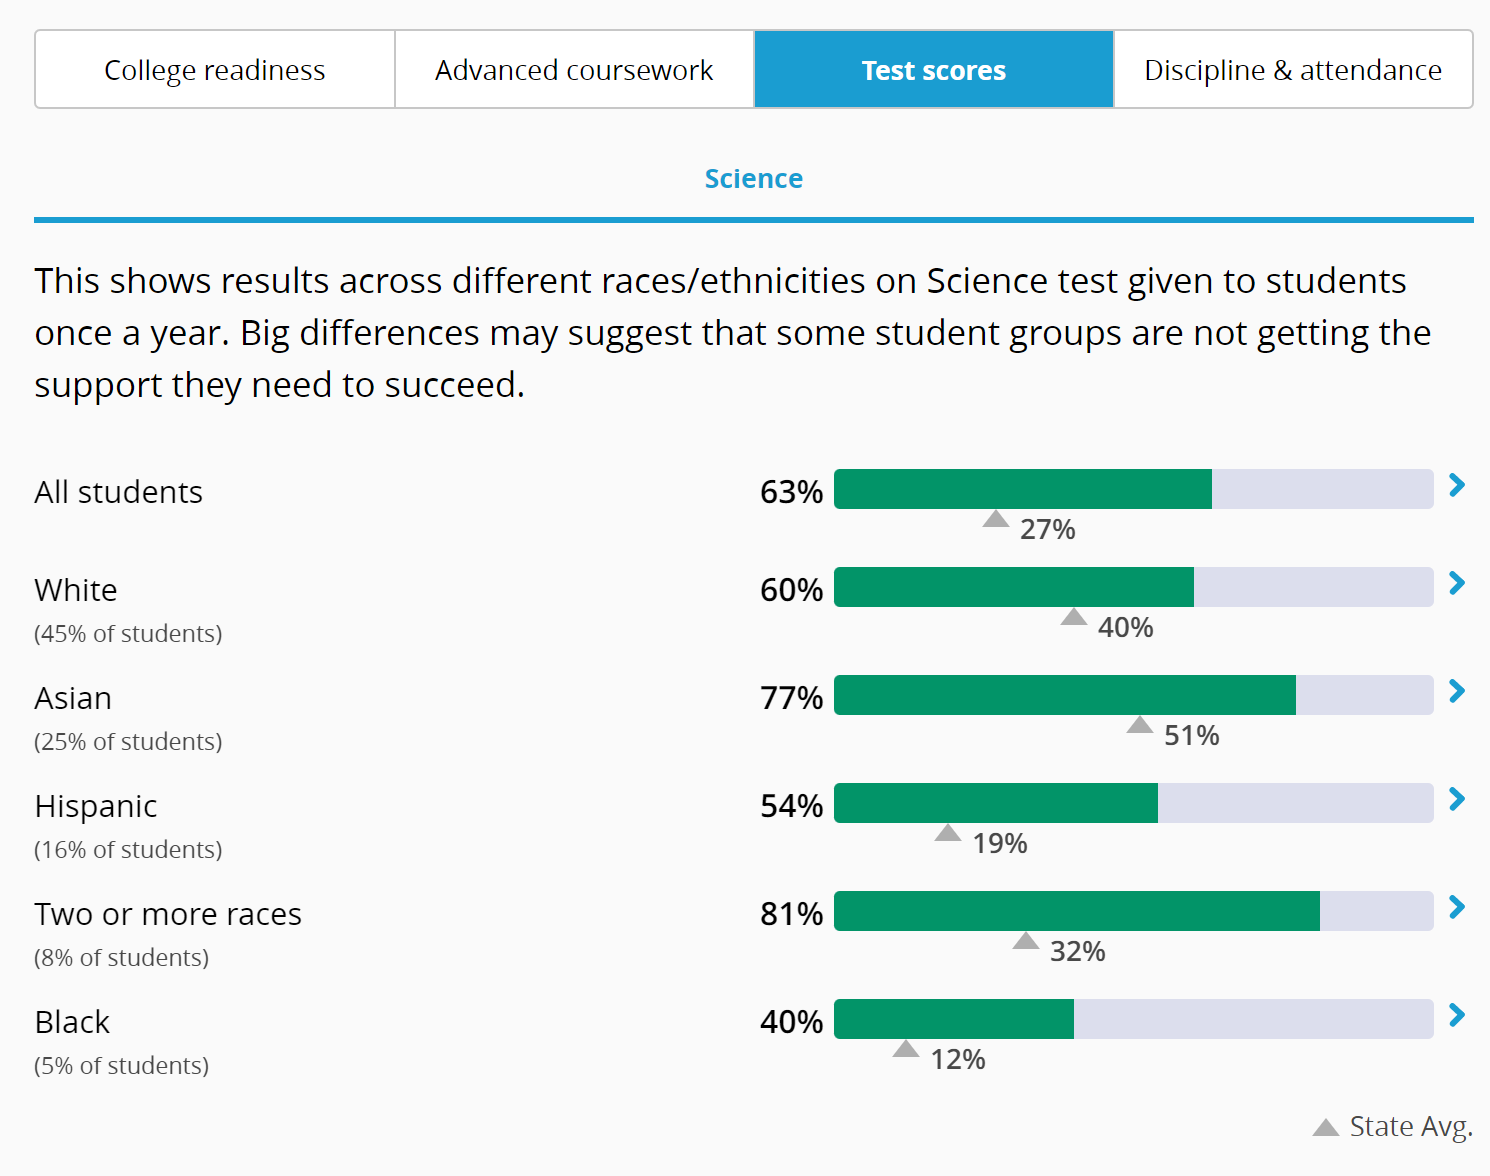This screenshot has height=1176, width=1490.
Task: Click the Two or more races label
Action: (x=168, y=914)
